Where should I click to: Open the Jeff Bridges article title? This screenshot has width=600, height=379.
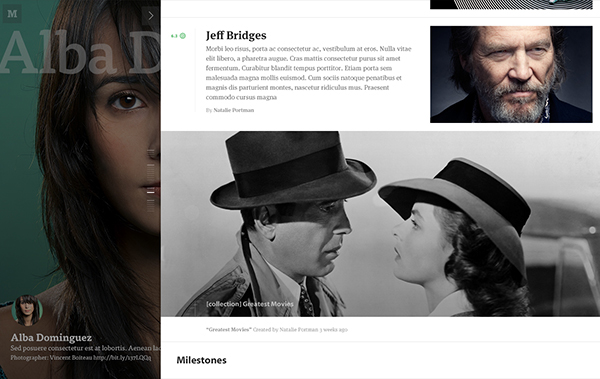[236, 35]
